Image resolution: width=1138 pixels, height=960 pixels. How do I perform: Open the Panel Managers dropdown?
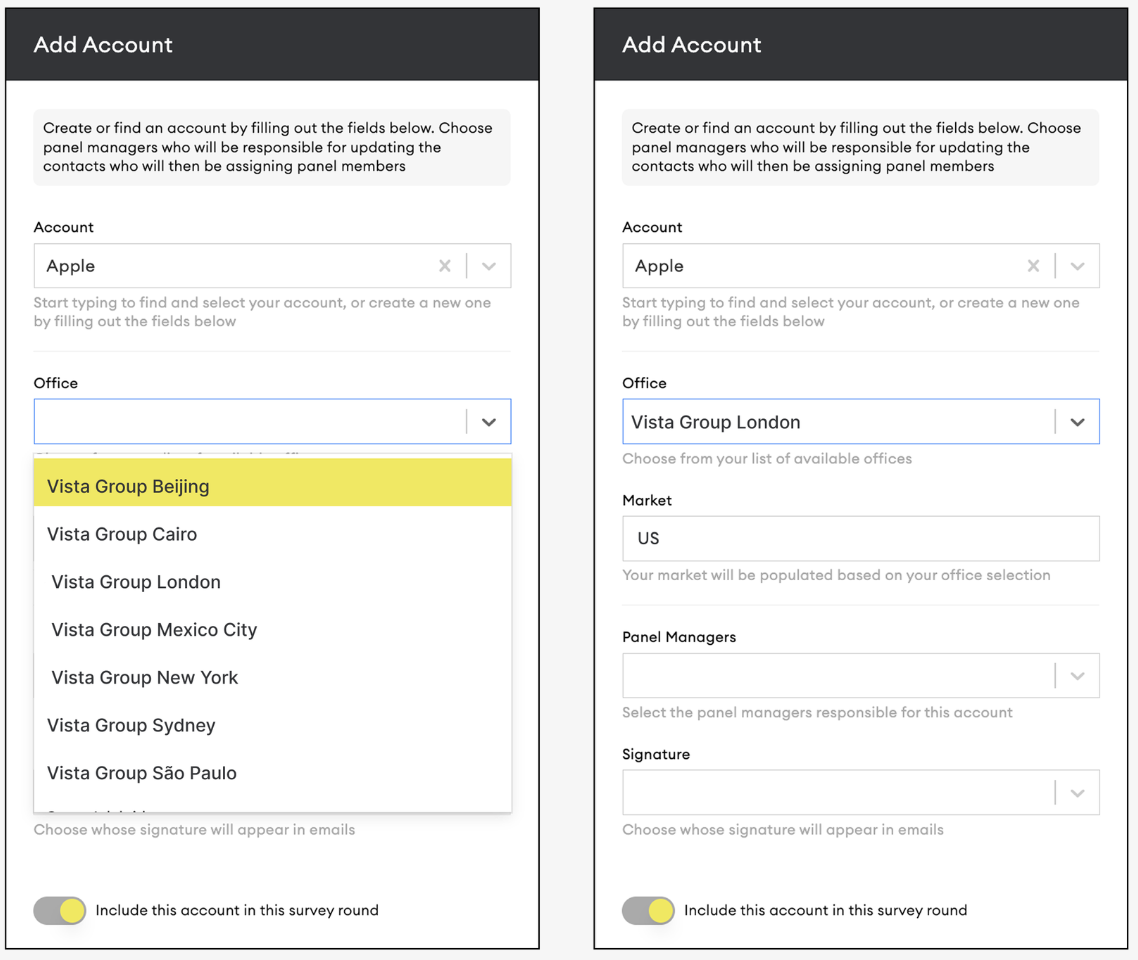click(1078, 676)
